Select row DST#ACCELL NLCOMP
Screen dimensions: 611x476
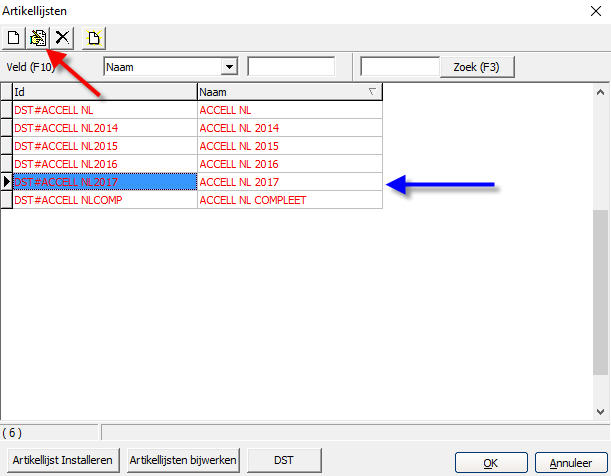coord(105,200)
